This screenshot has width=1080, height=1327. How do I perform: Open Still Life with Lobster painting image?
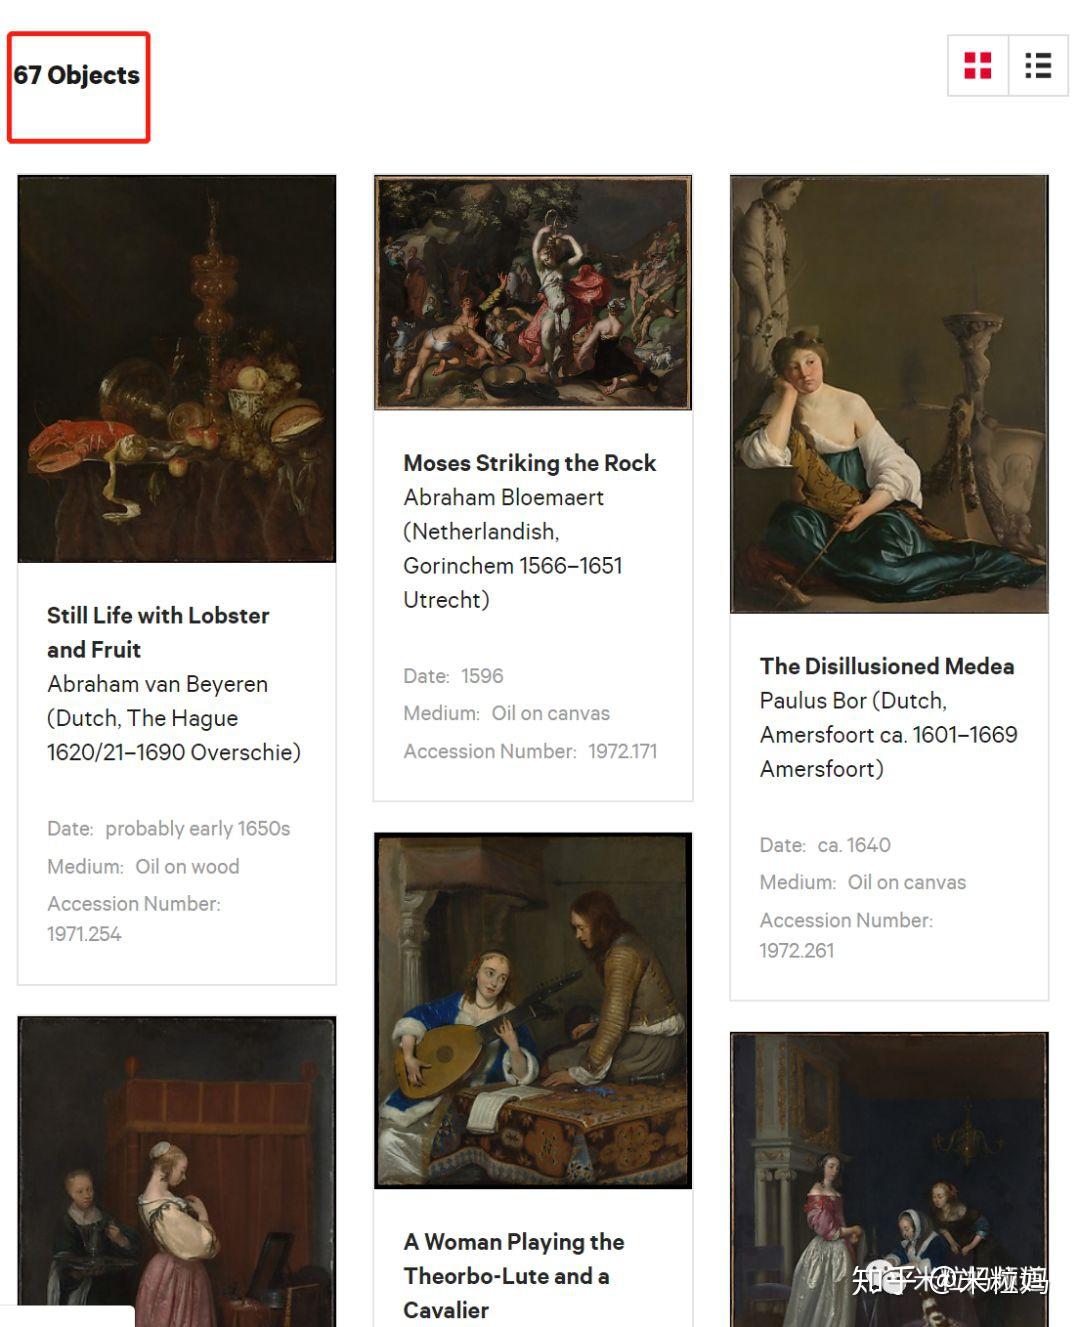177,369
